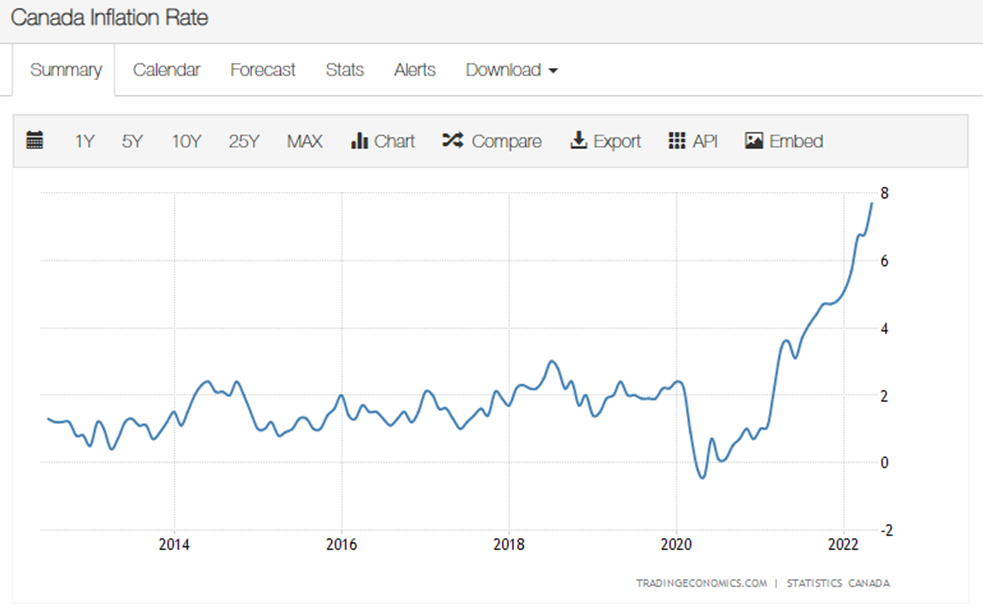This screenshot has width=983, height=614.
Task: Click the STATISTICS CANADA source text
Action: [838, 583]
